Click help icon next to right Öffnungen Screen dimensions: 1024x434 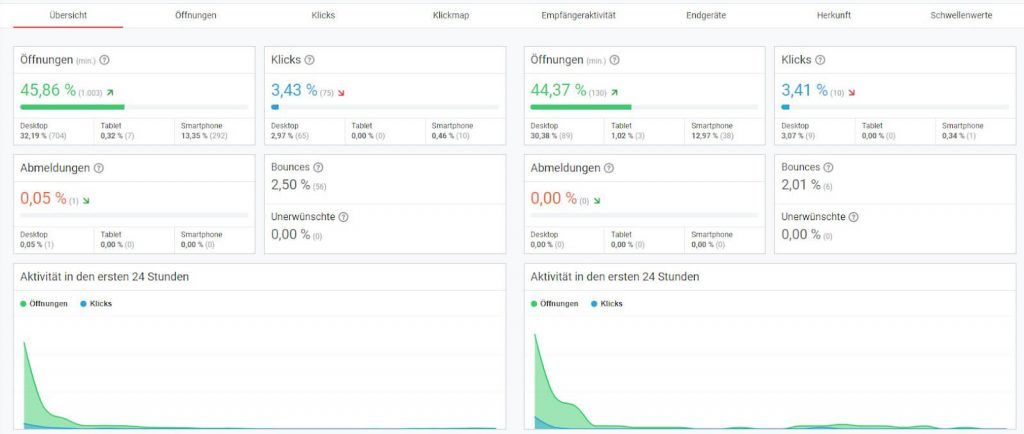615,60
